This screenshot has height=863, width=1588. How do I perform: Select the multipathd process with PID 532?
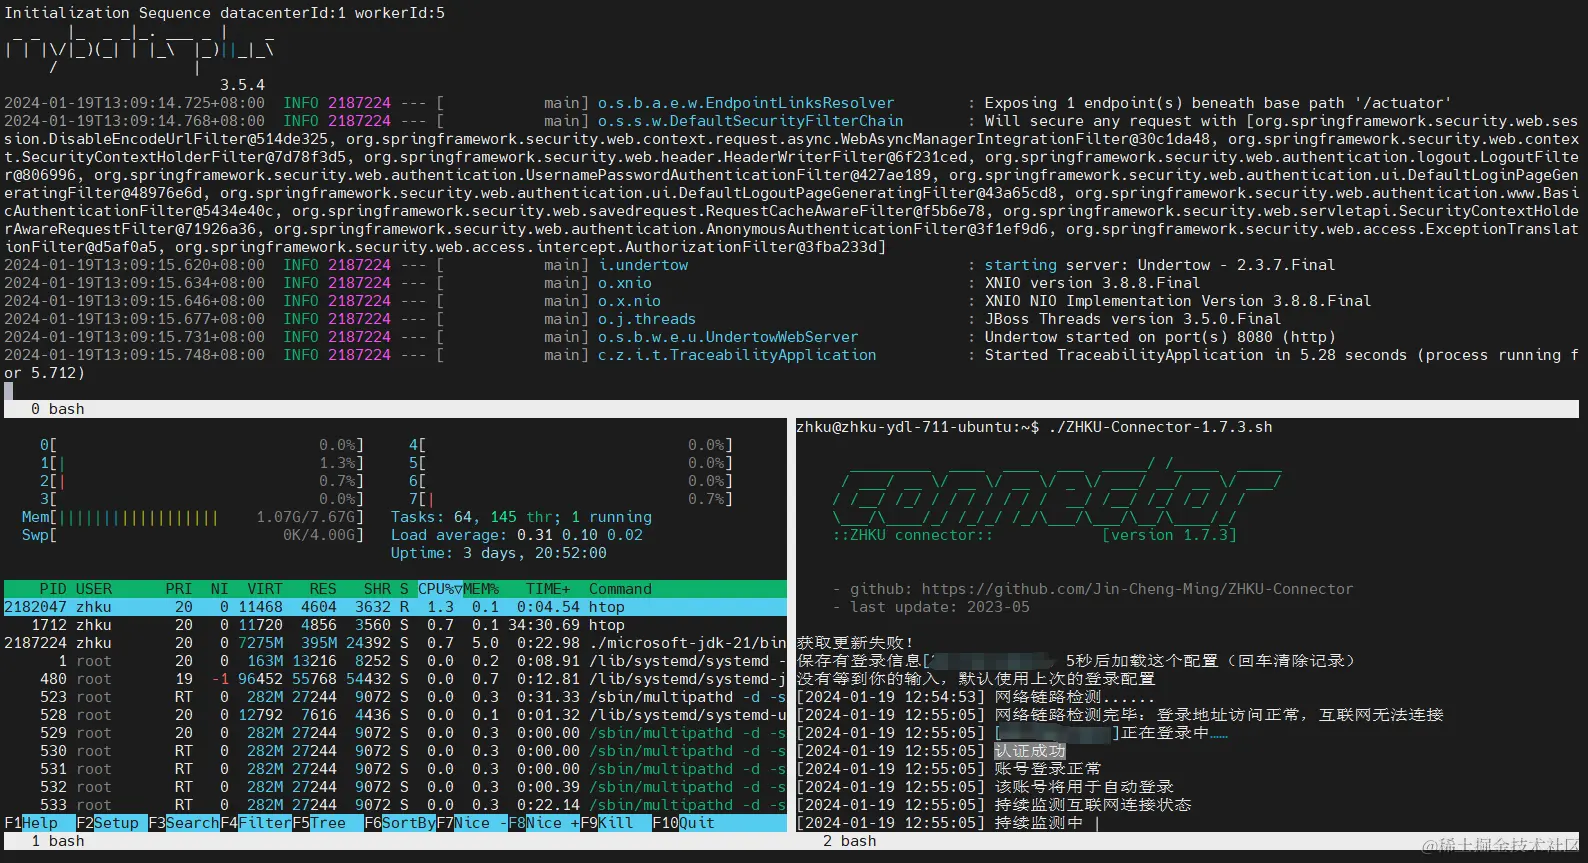pyautogui.click(x=395, y=787)
